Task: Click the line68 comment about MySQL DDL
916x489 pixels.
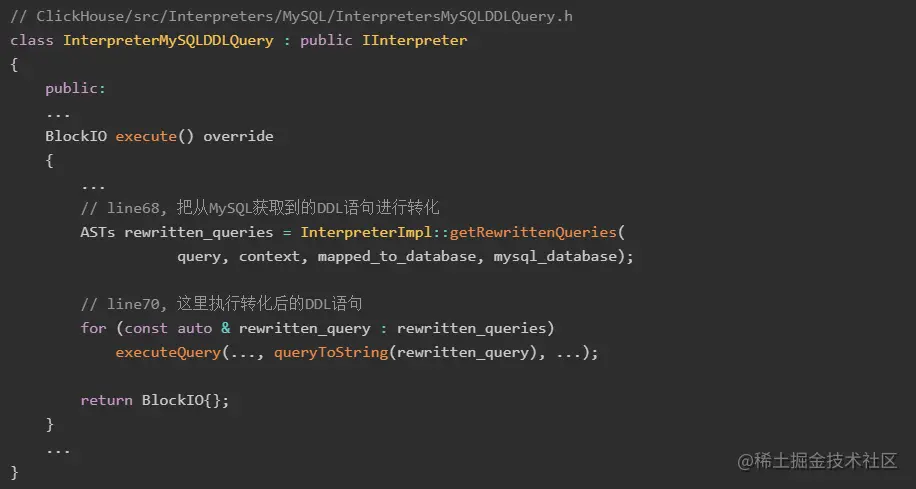Action: (x=260, y=208)
